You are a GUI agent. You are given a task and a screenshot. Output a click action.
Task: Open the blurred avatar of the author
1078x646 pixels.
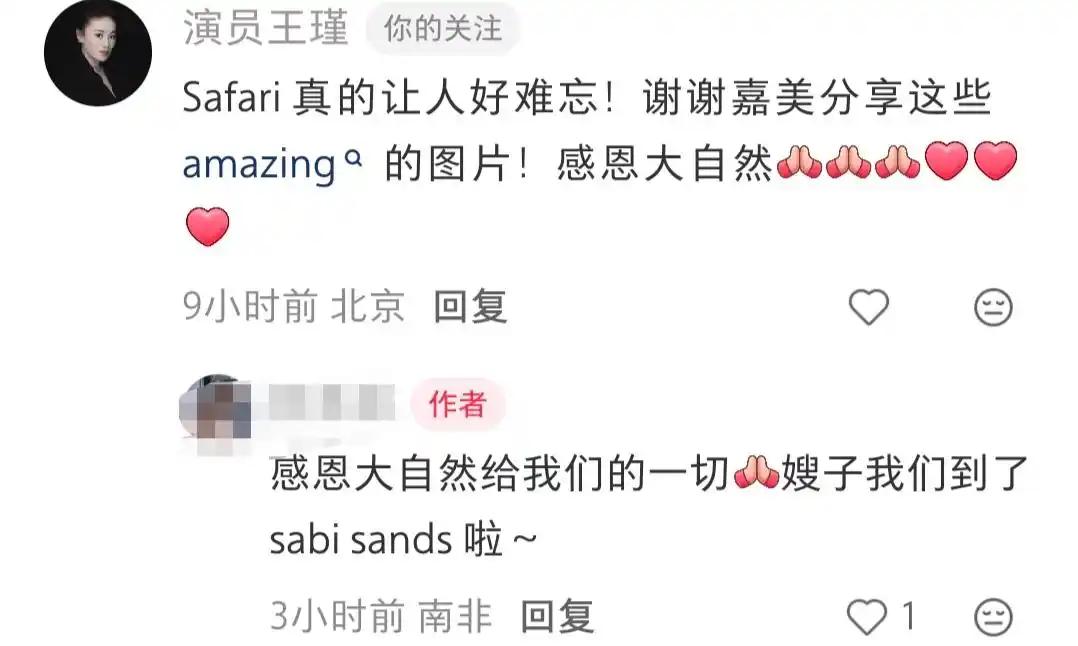(216, 410)
